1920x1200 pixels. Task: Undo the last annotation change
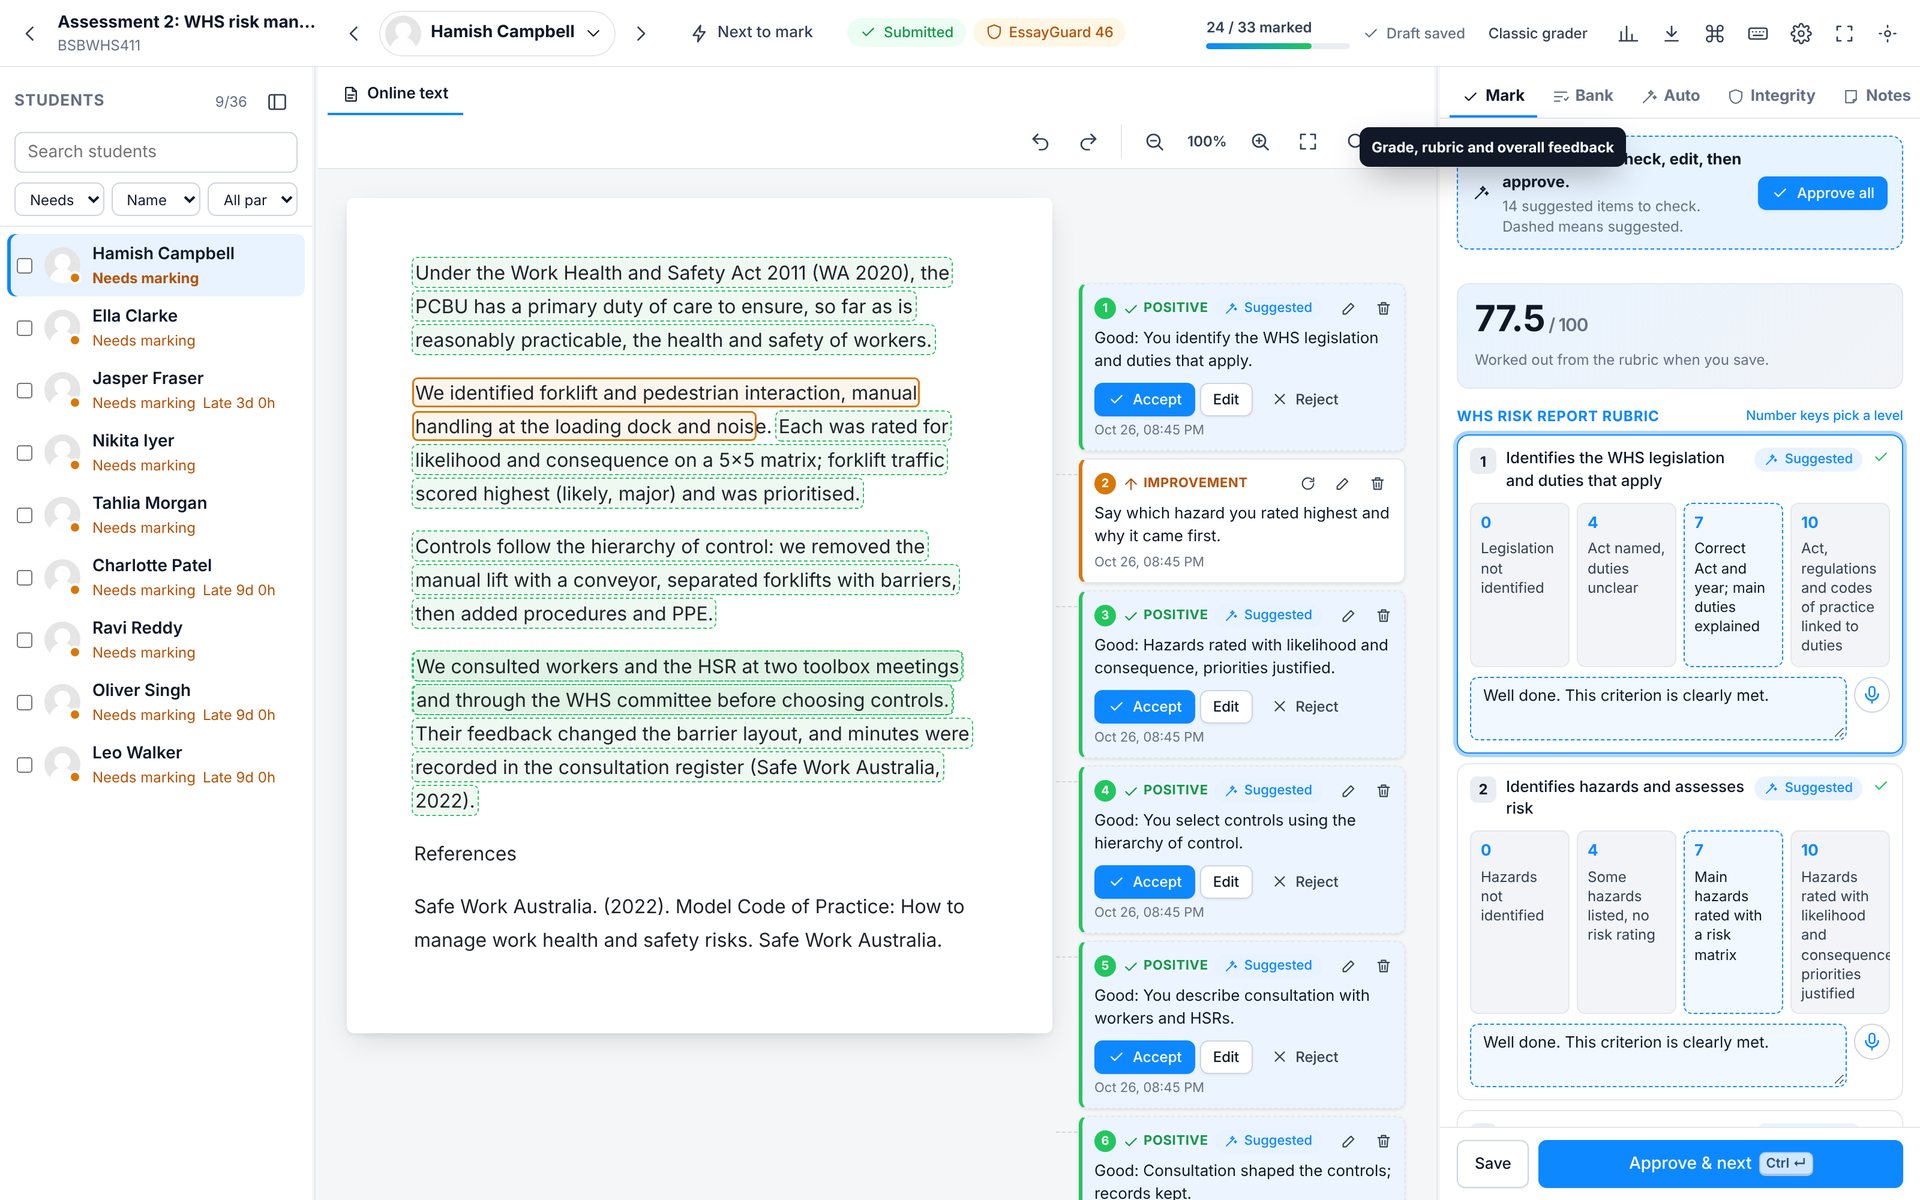tap(1040, 142)
